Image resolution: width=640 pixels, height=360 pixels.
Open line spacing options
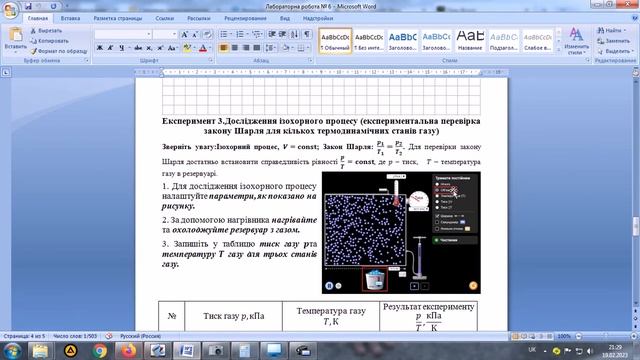point(270,48)
